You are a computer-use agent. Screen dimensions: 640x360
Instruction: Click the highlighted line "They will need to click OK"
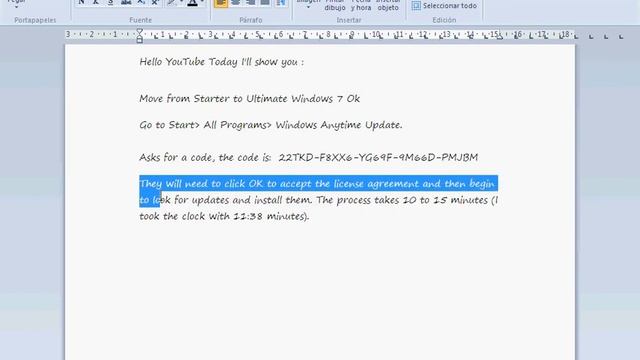pos(318,184)
